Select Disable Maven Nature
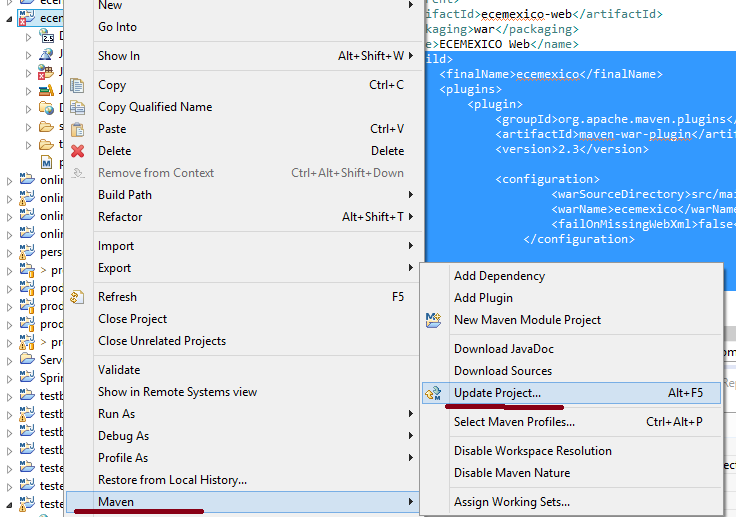The image size is (736, 517). [512, 473]
